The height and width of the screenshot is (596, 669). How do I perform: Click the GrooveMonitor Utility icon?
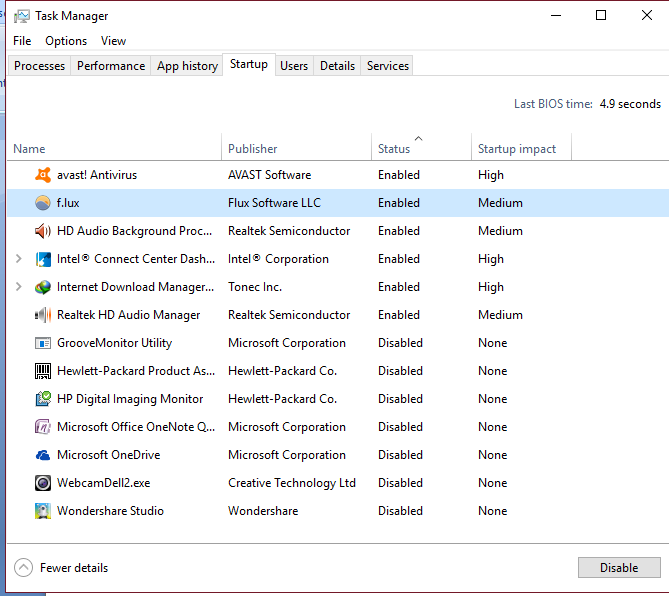pyautogui.click(x=43, y=343)
